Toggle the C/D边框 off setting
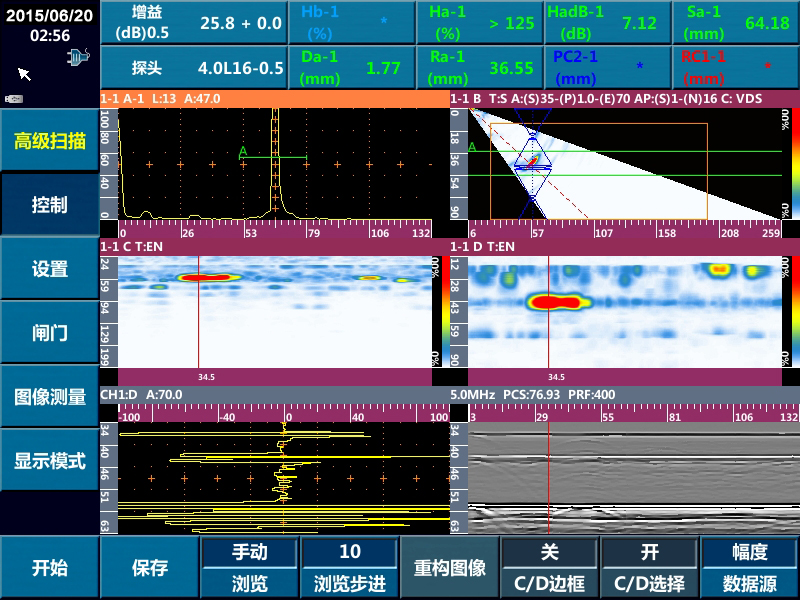This screenshot has width=800, height=600. coord(549,567)
